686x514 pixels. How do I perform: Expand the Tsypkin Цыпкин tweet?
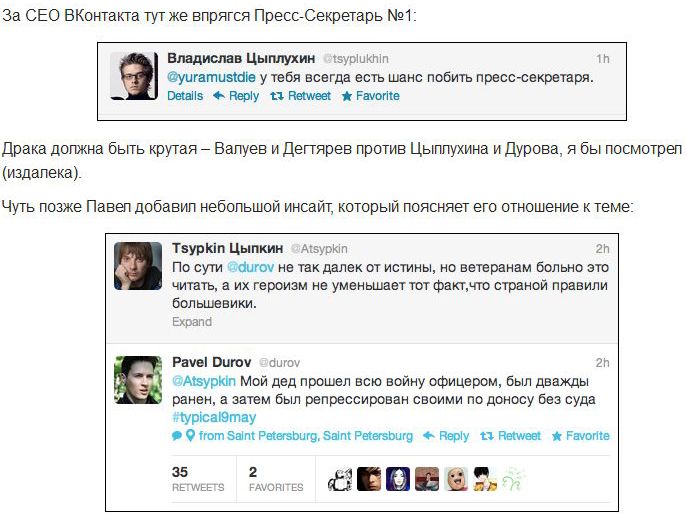(x=191, y=322)
